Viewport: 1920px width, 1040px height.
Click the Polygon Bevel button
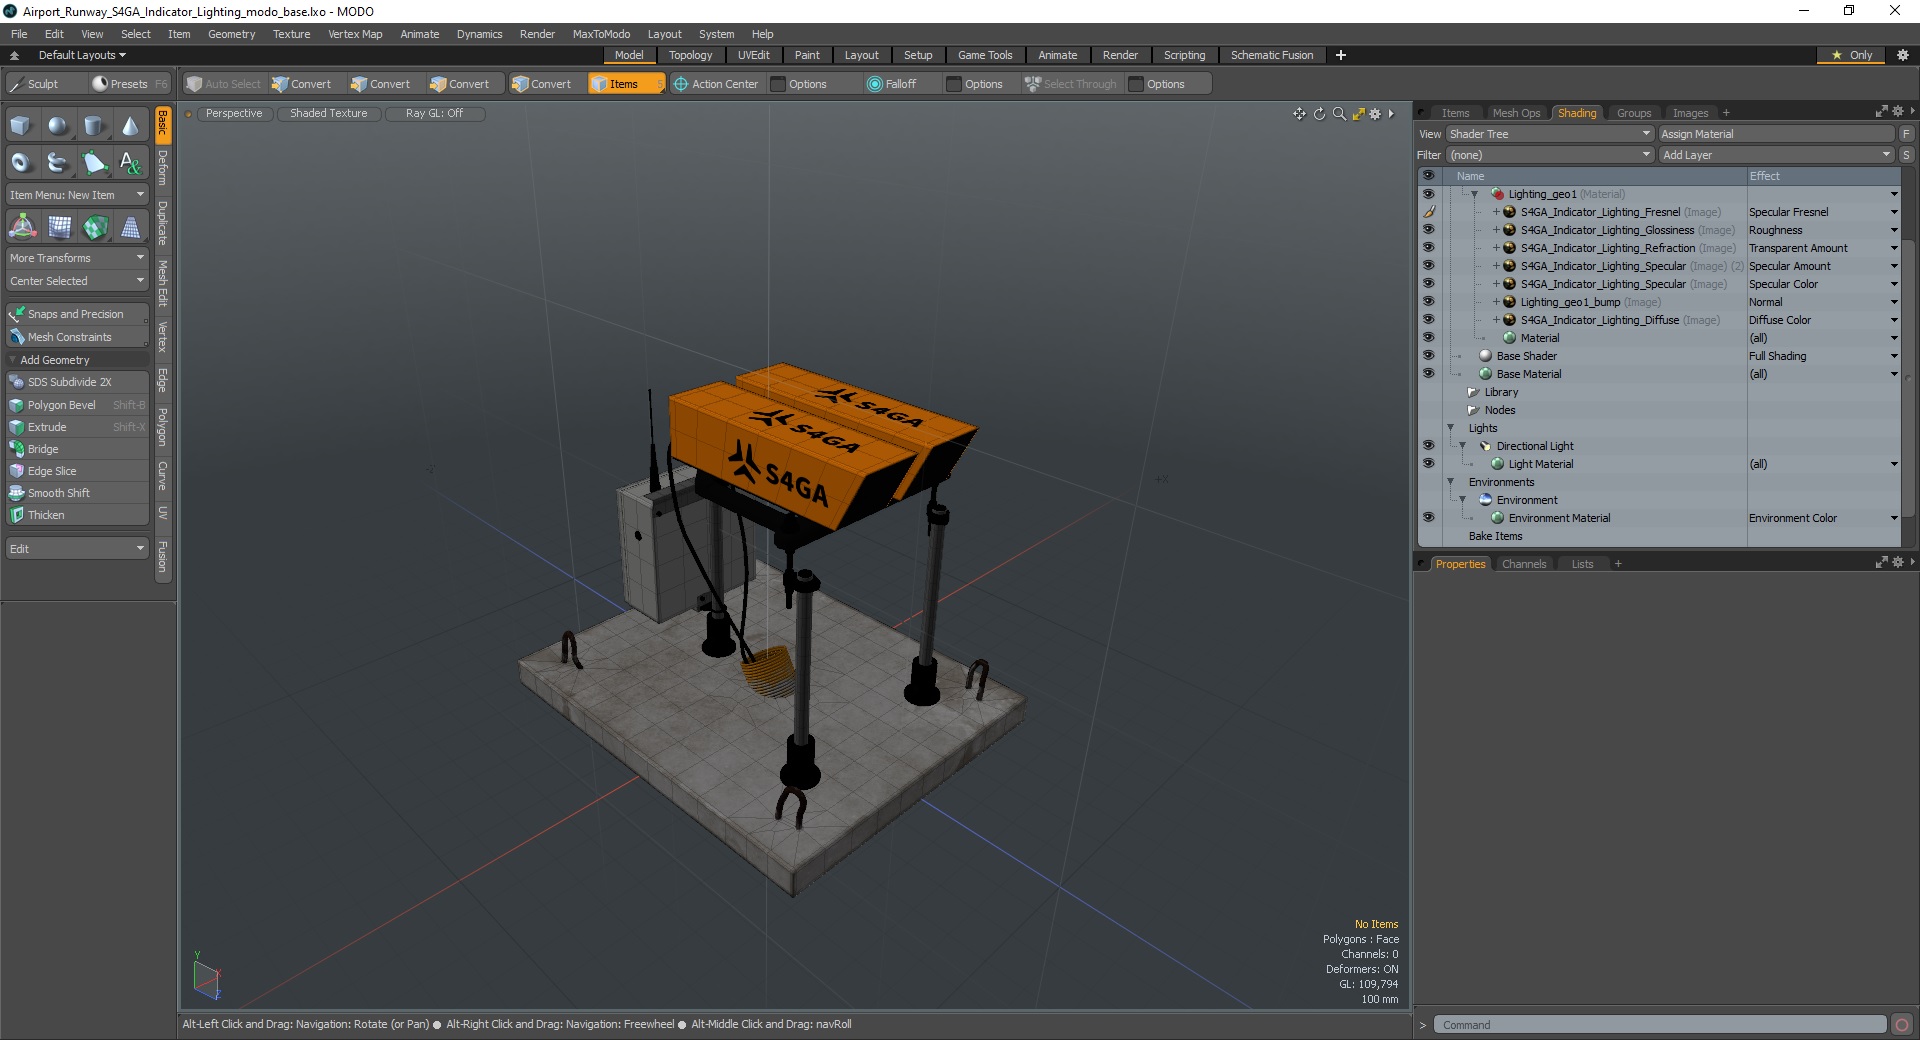pos(77,405)
